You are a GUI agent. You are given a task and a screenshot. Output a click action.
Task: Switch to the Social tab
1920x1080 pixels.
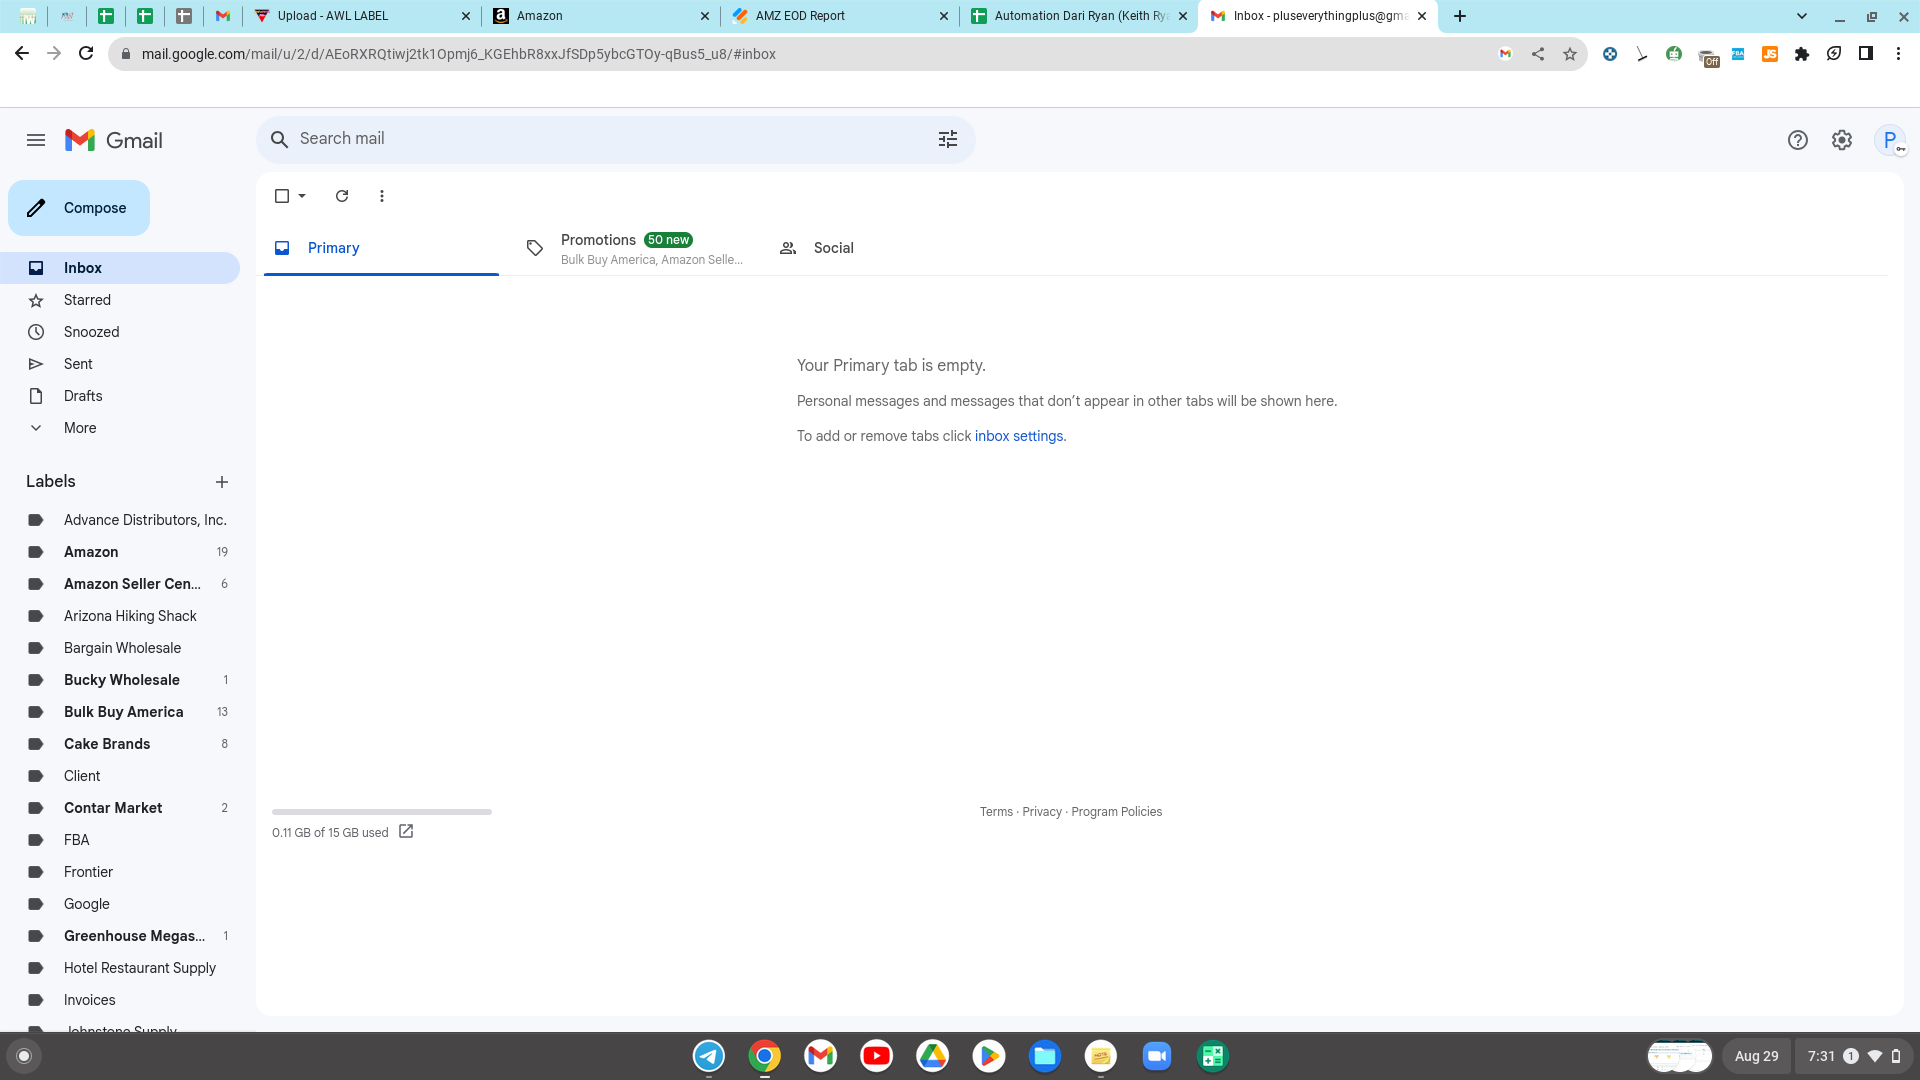[887, 248]
